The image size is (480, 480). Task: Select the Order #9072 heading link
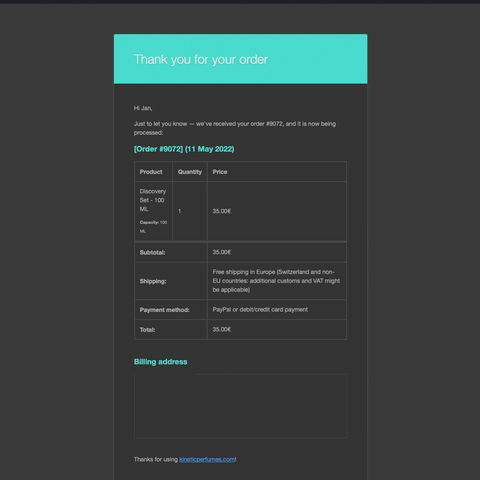coord(184,149)
